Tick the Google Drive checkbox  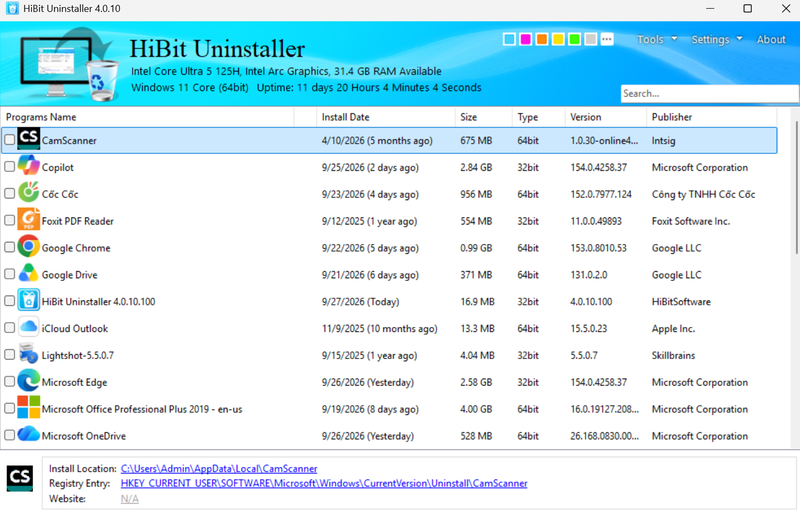tap(9, 274)
